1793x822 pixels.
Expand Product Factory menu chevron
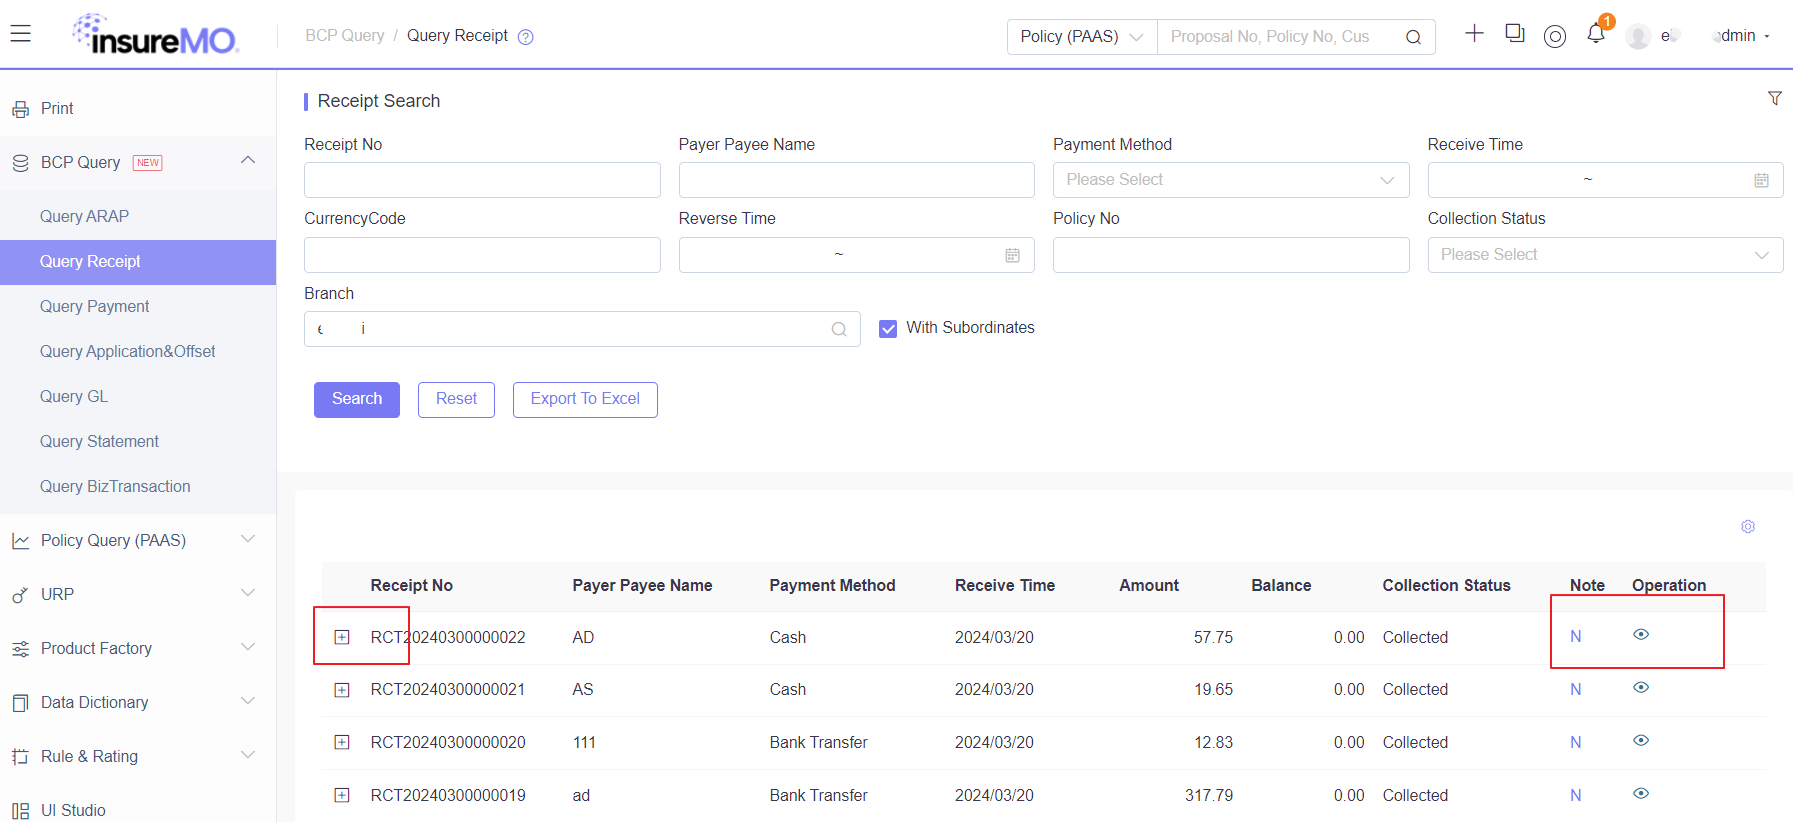(x=248, y=646)
